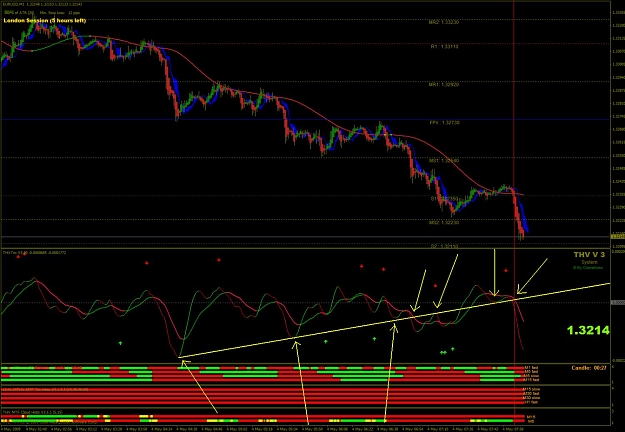Screen dimensions: 625x432
Task: Click the By Cobraforex credit text
Action: (588, 268)
